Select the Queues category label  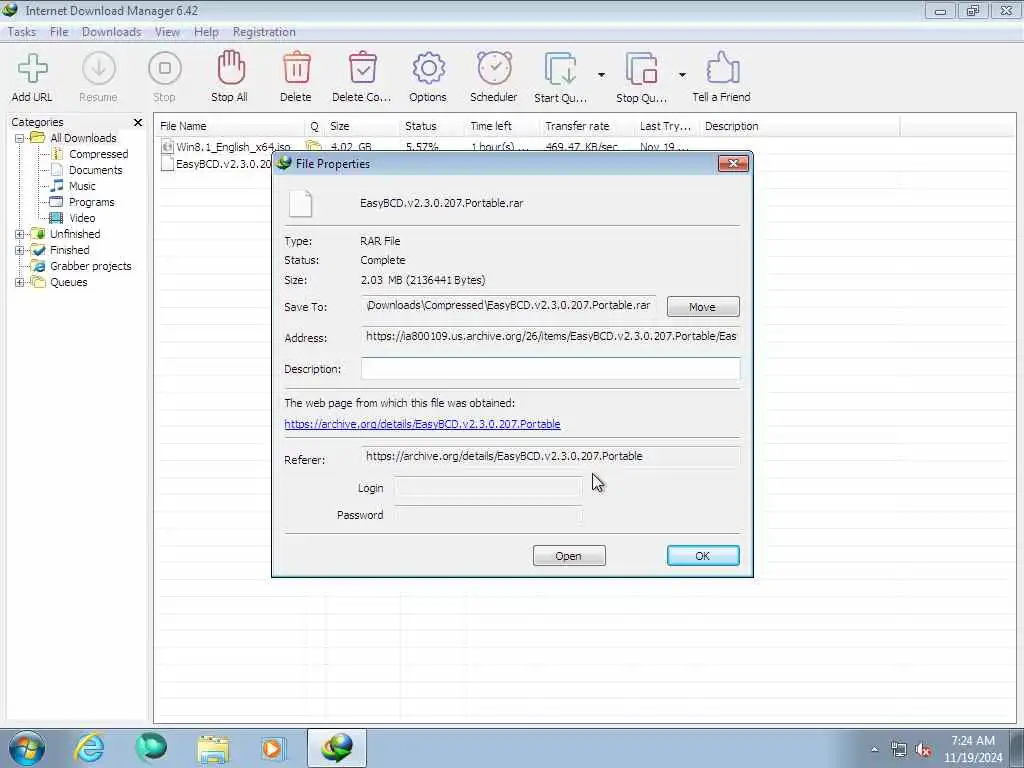coord(69,282)
